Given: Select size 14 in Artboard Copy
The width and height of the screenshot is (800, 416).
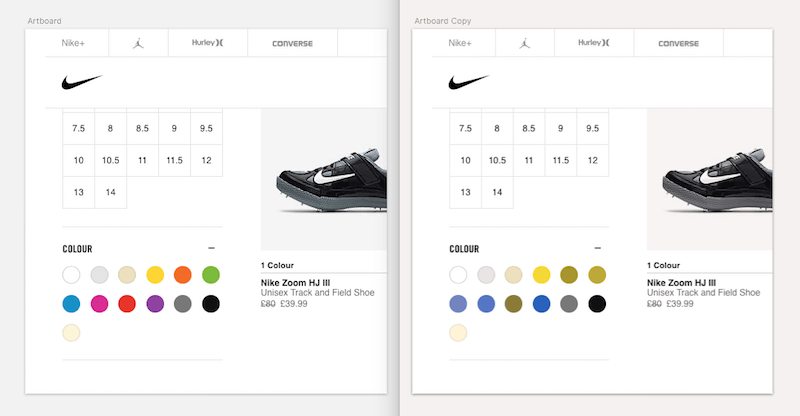Looking at the screenshot, I should tap(497, 192).
